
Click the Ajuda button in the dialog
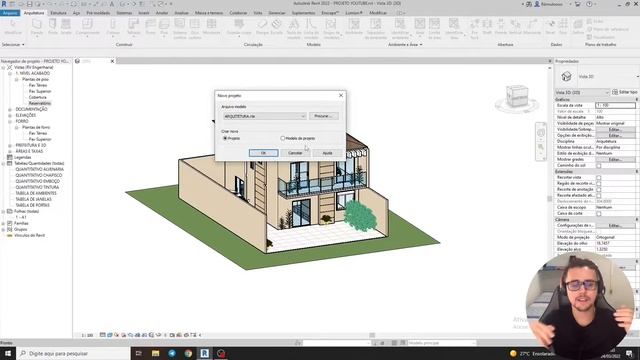(x=327, y=153)
